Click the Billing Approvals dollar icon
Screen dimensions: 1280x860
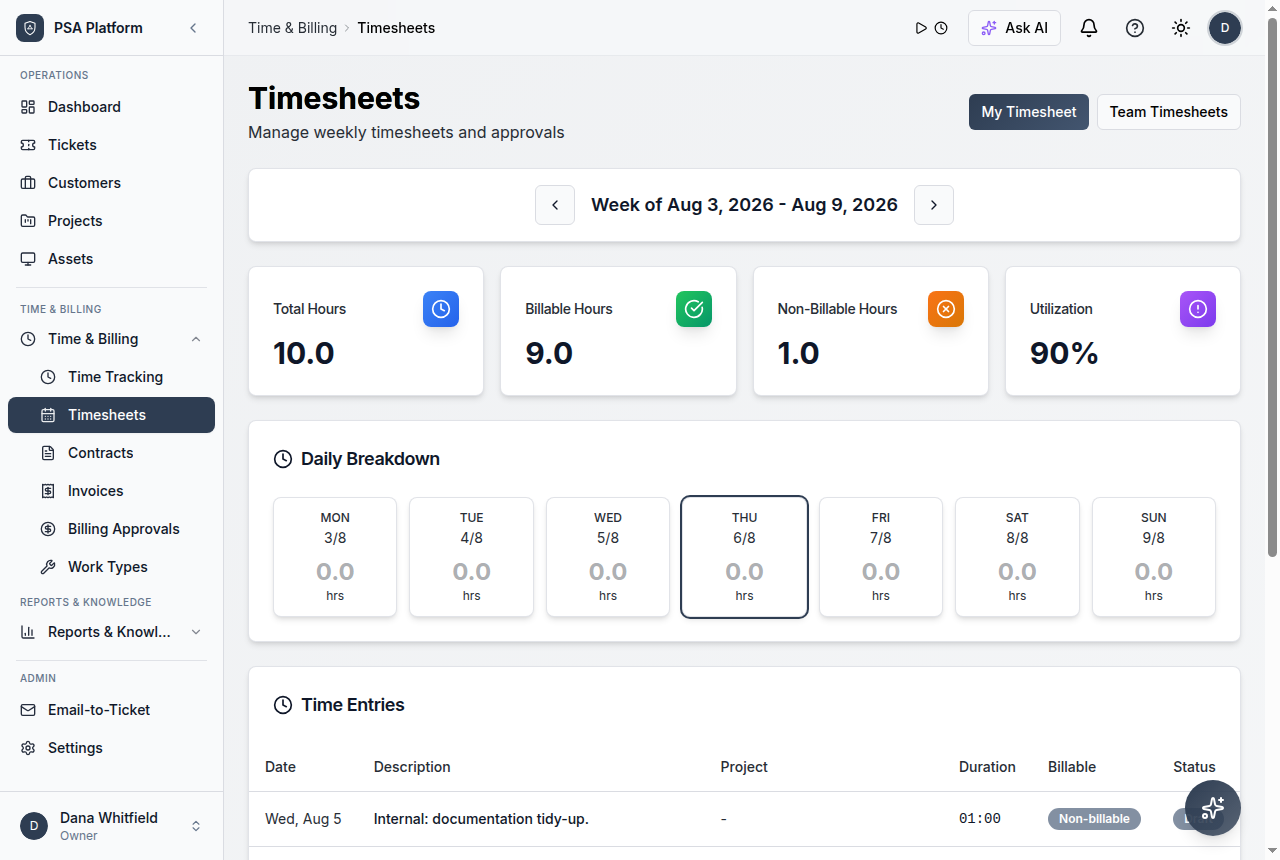48,529
